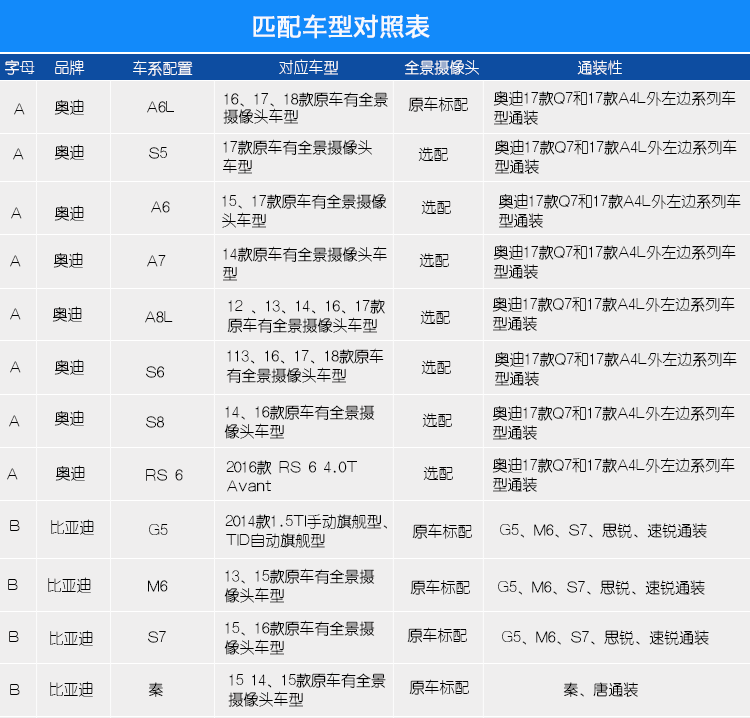Click the 品牌 column header
Screen dimensions: 750x718
click(69, 67)
